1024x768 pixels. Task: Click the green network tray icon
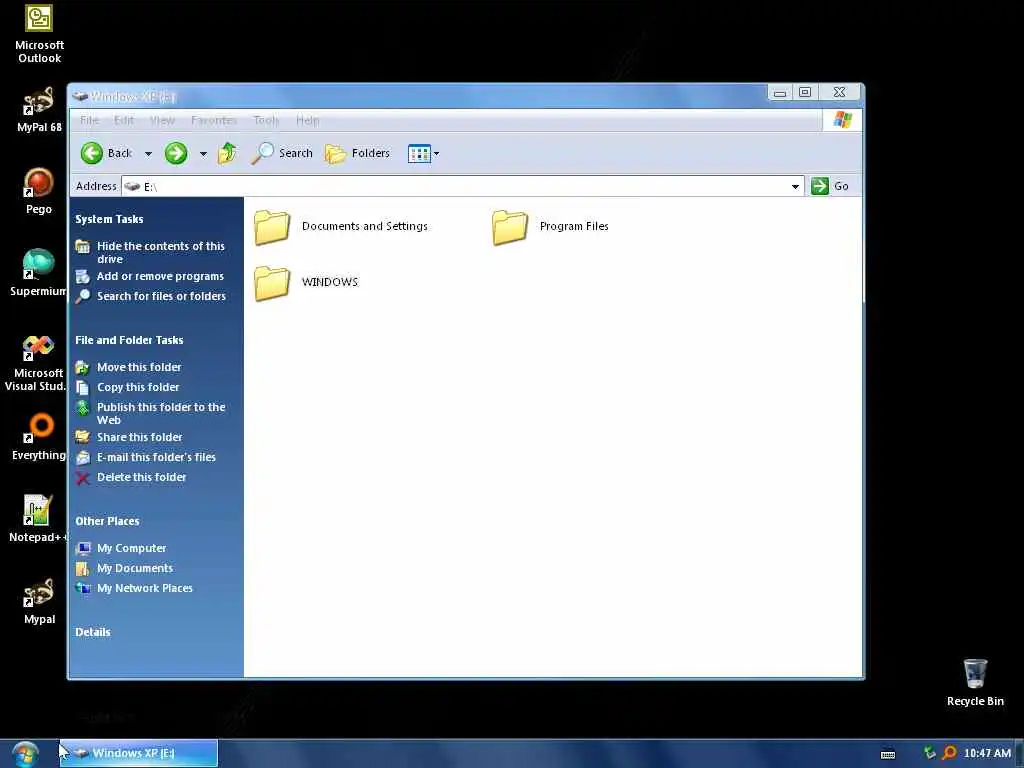pyautogui.click(x=929, y=754)
